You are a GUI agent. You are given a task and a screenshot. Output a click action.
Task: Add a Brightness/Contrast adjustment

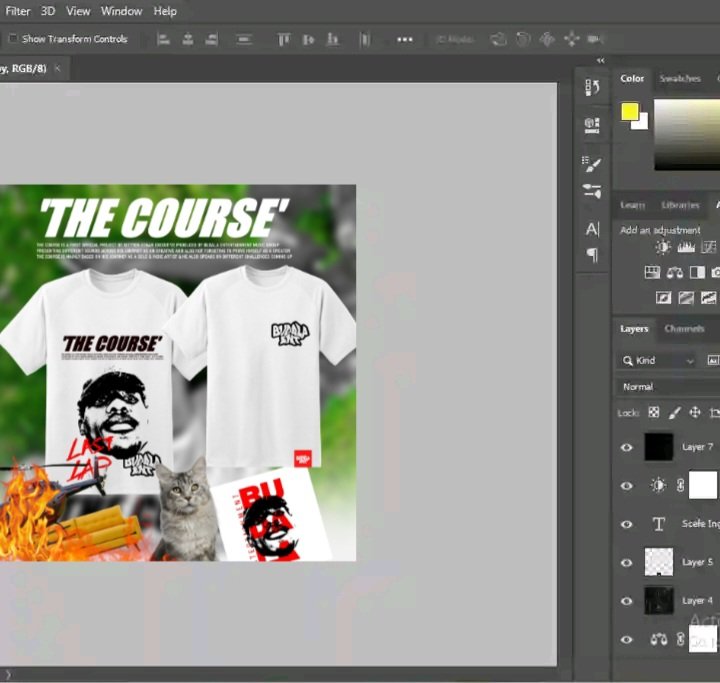click(x=663, y=248)
